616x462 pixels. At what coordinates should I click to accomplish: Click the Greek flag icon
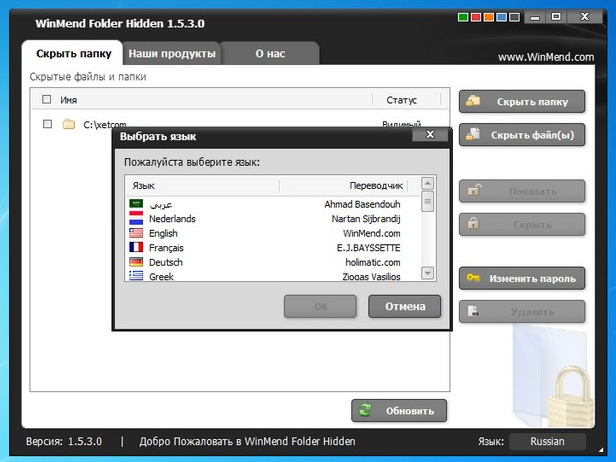[x=136, y=276]
